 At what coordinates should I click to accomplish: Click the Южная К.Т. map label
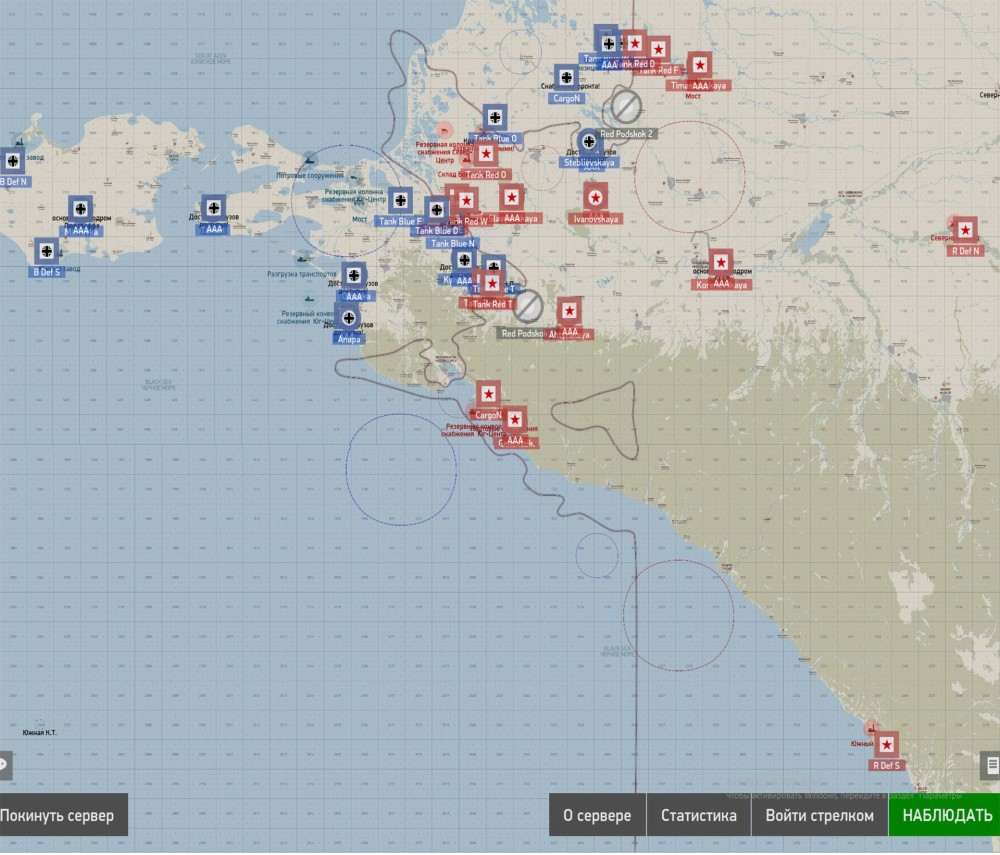coord(40,733)
